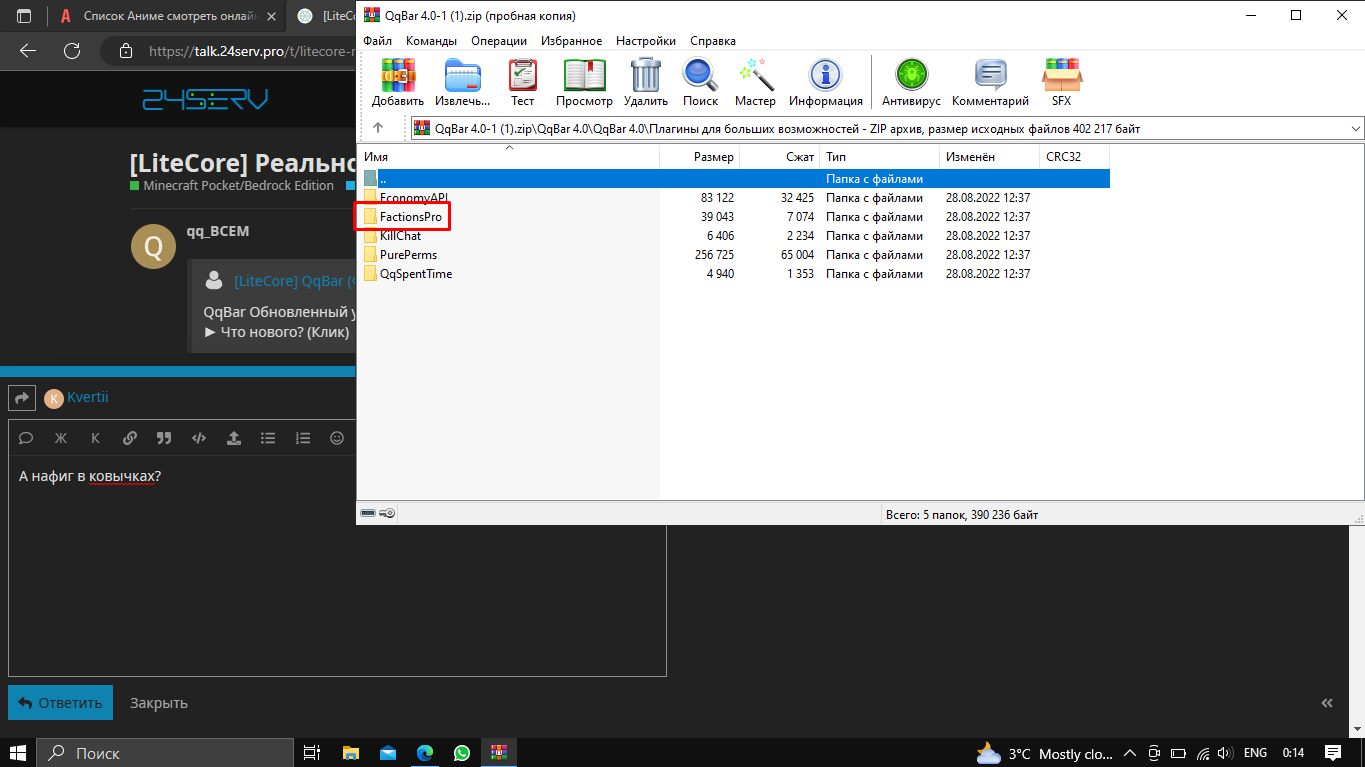The height and width of the screenshot is (767, 1365).
Task: Expand the archive path dropdown
Action: [1355, 128]
